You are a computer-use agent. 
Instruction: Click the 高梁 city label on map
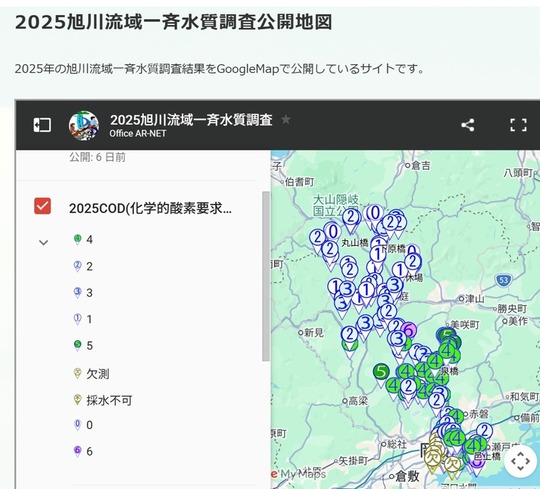coord(359,400)
